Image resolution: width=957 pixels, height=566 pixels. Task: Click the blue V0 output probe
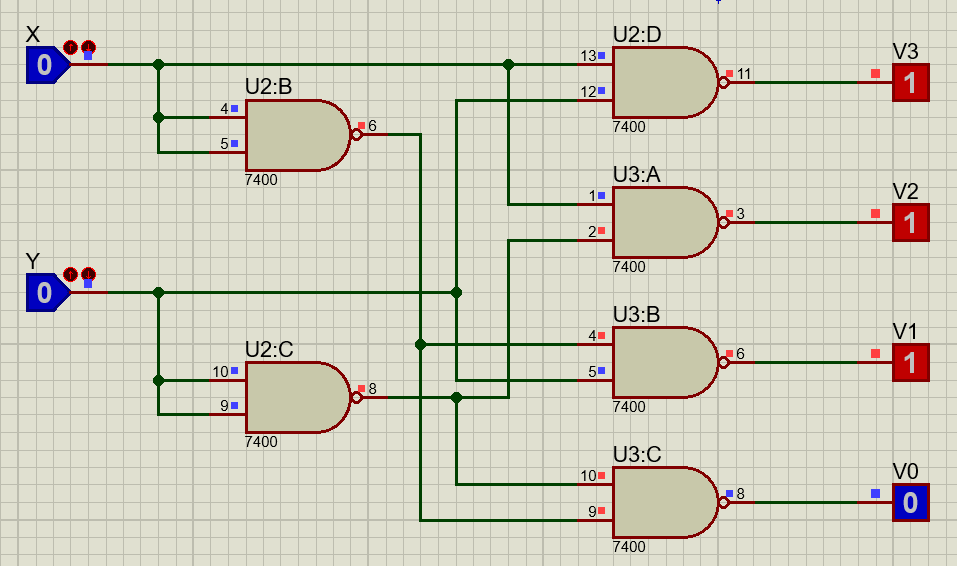pyautogui.click(x=910, y=502)
